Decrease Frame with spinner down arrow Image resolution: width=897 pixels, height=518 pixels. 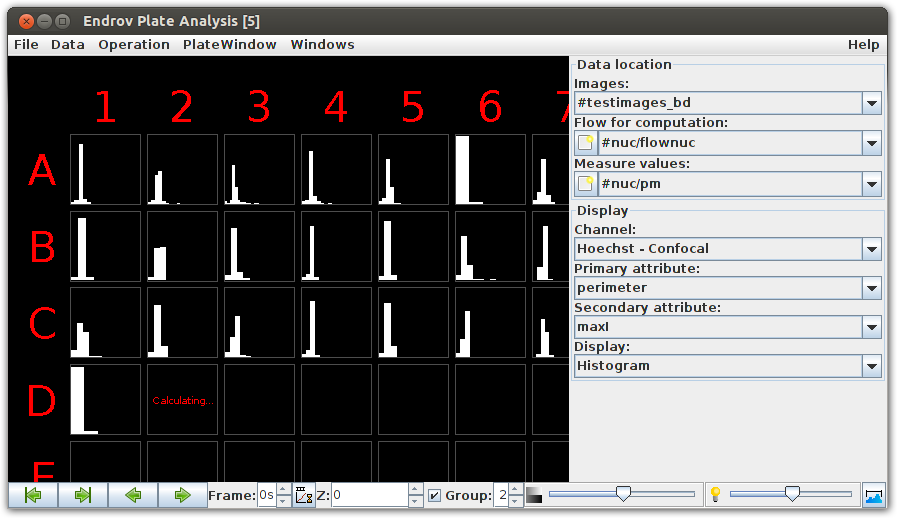point(284,501)
